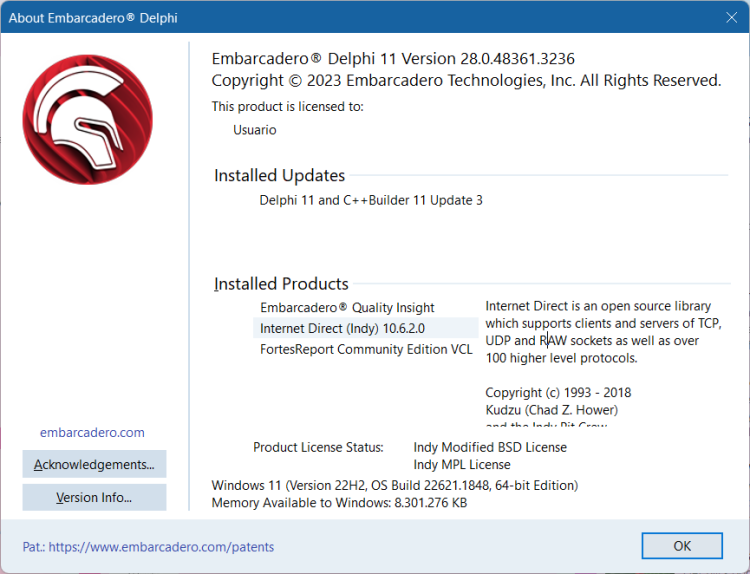
Task: Click the Product License Status label
Action: point(318,447)
